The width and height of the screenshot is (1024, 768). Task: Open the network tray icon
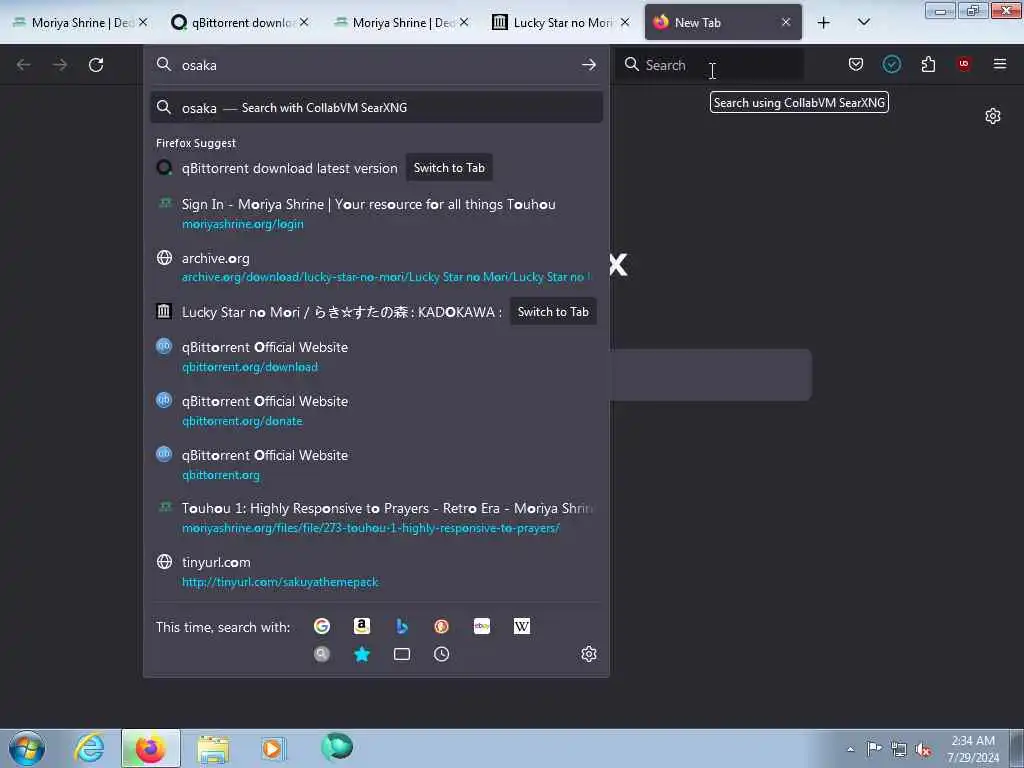(899, 749)
